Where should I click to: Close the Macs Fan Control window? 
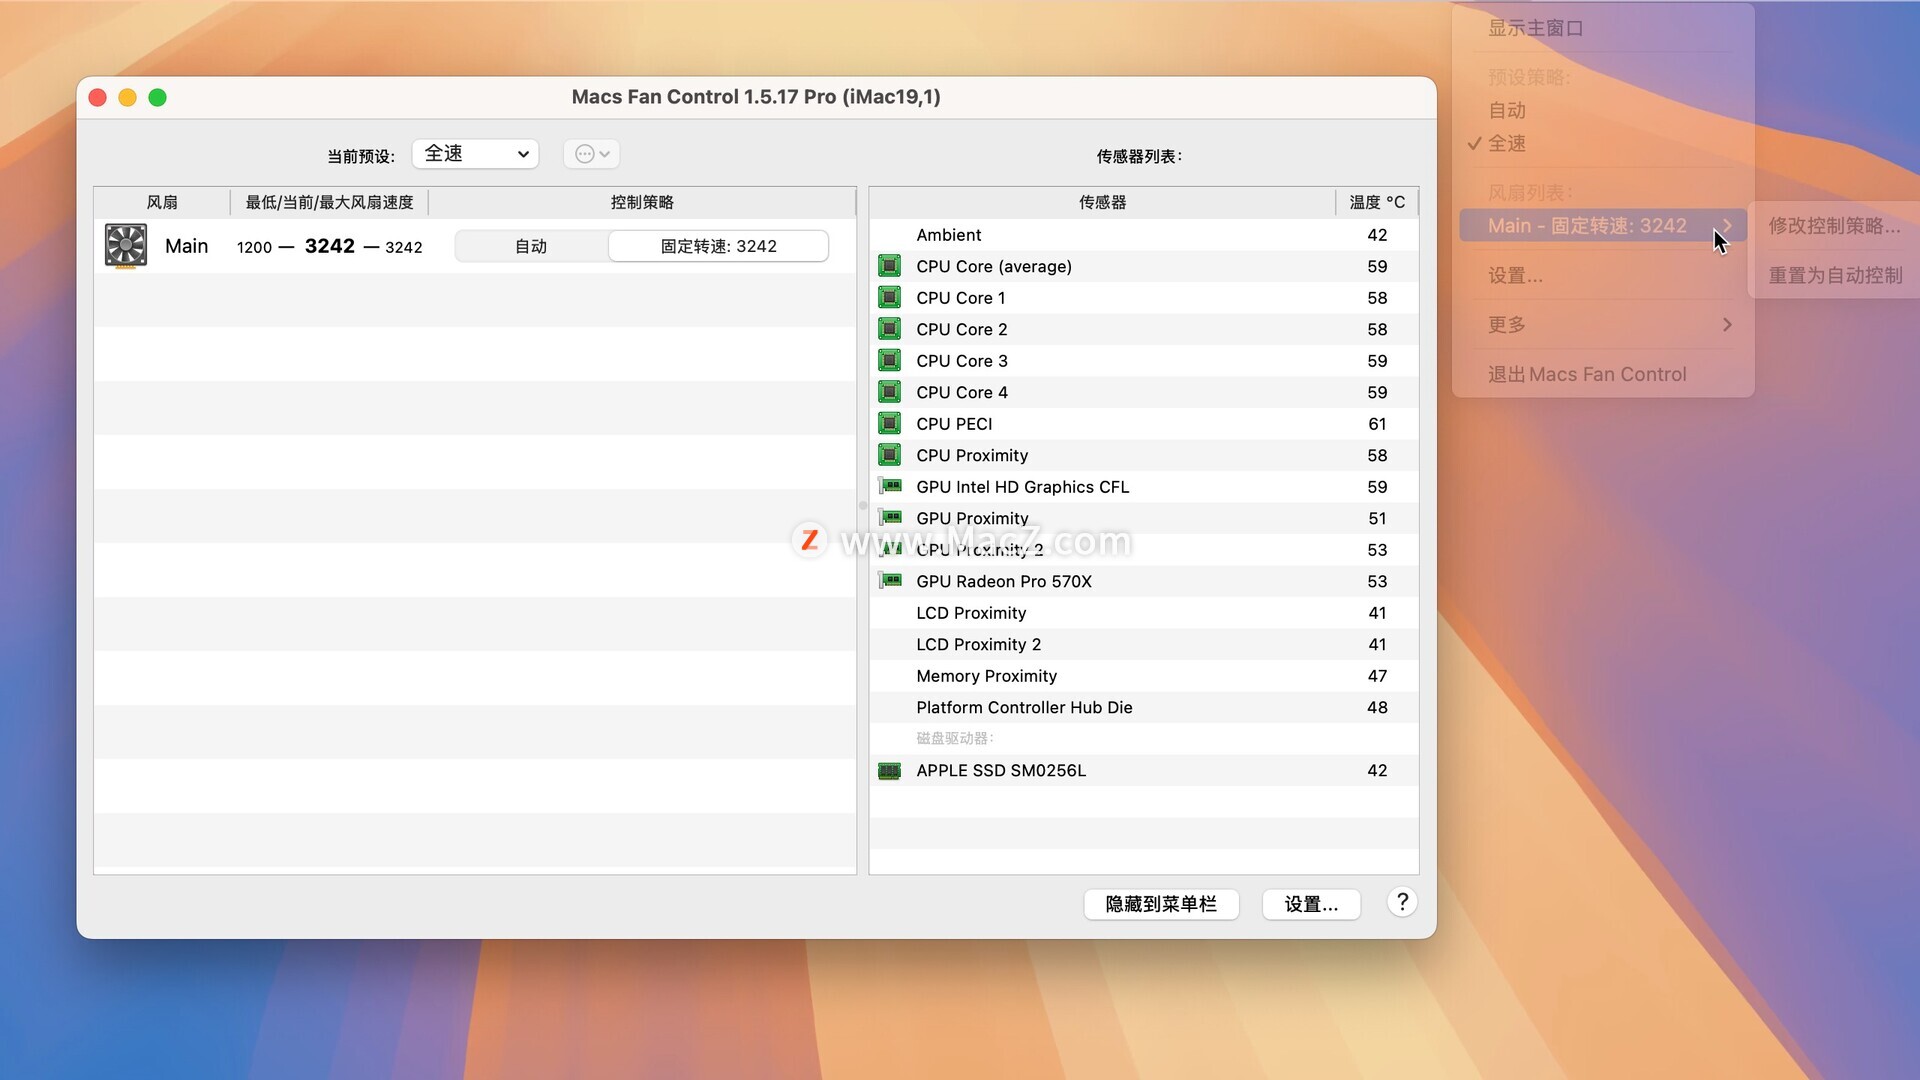97,97
